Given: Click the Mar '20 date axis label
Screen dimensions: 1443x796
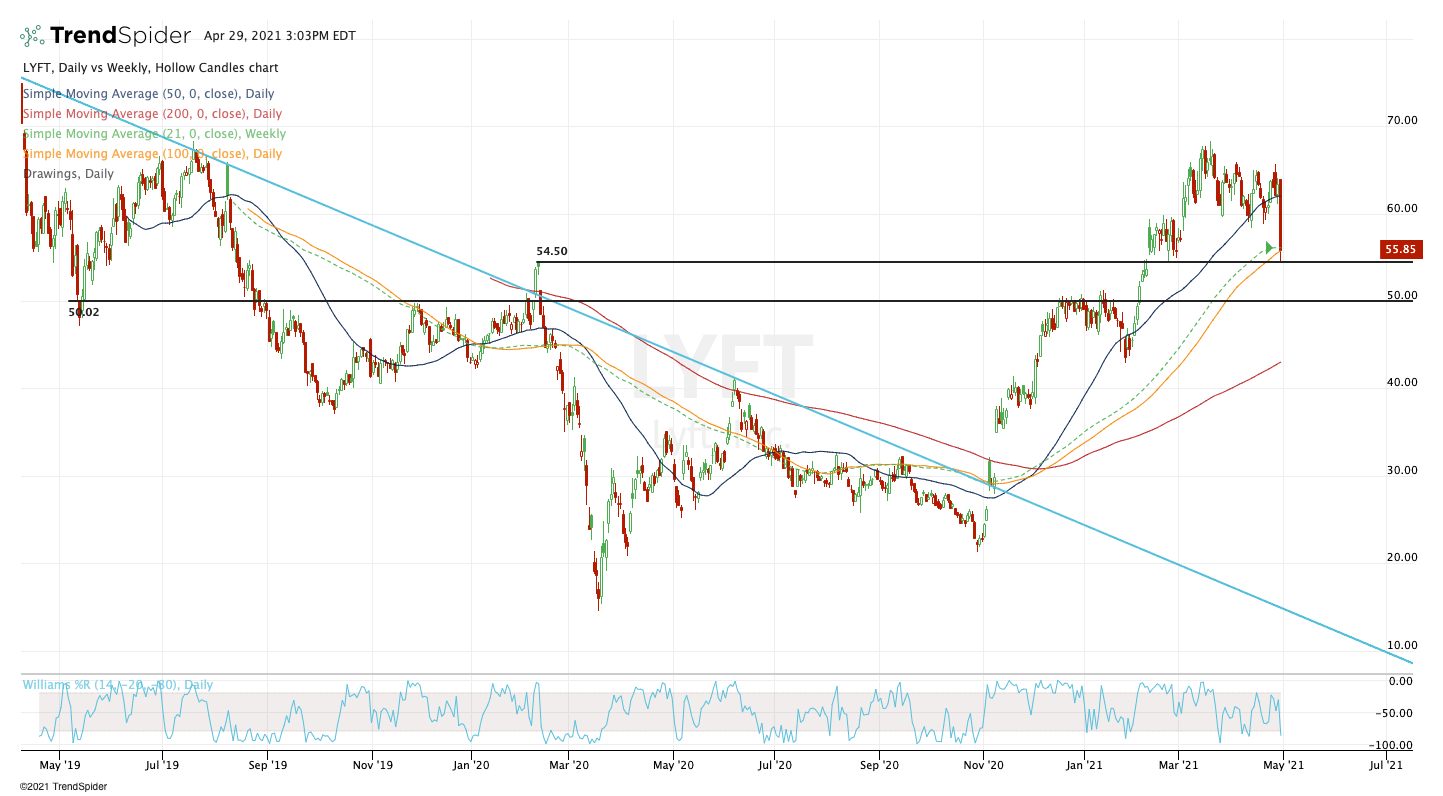Looking at the screenshot, I should click(x=568, y=767).
